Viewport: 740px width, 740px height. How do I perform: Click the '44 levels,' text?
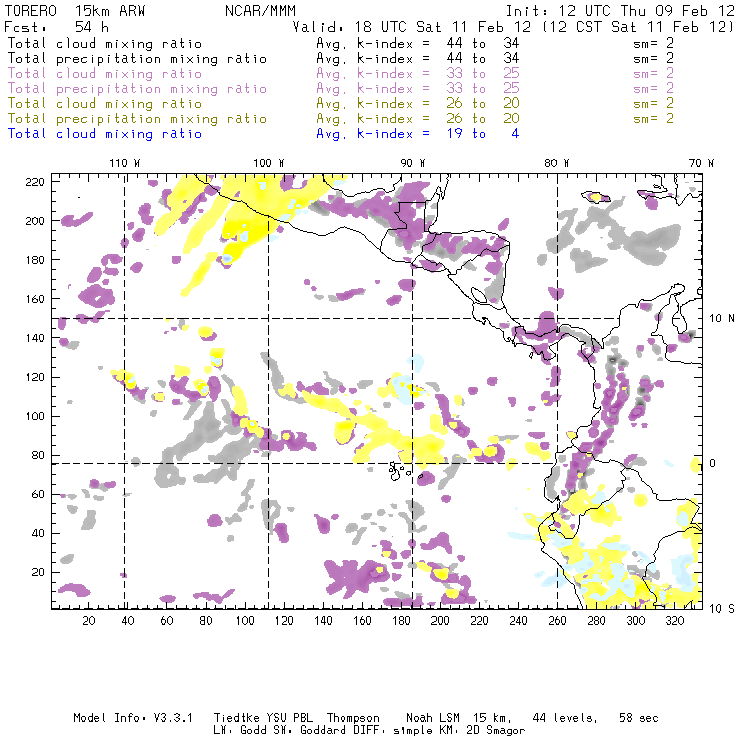tap(565, 718)
